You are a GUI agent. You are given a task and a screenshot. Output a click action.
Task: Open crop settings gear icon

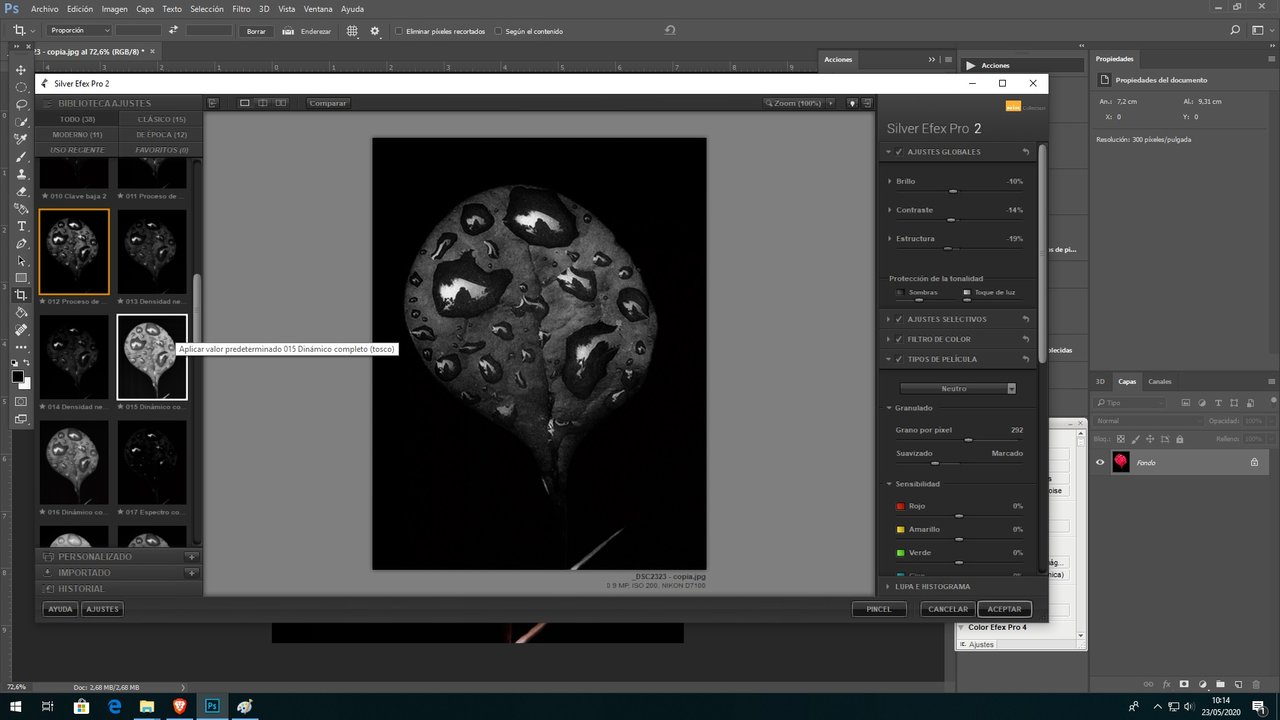pyautogui.click(x=375, y=31)
